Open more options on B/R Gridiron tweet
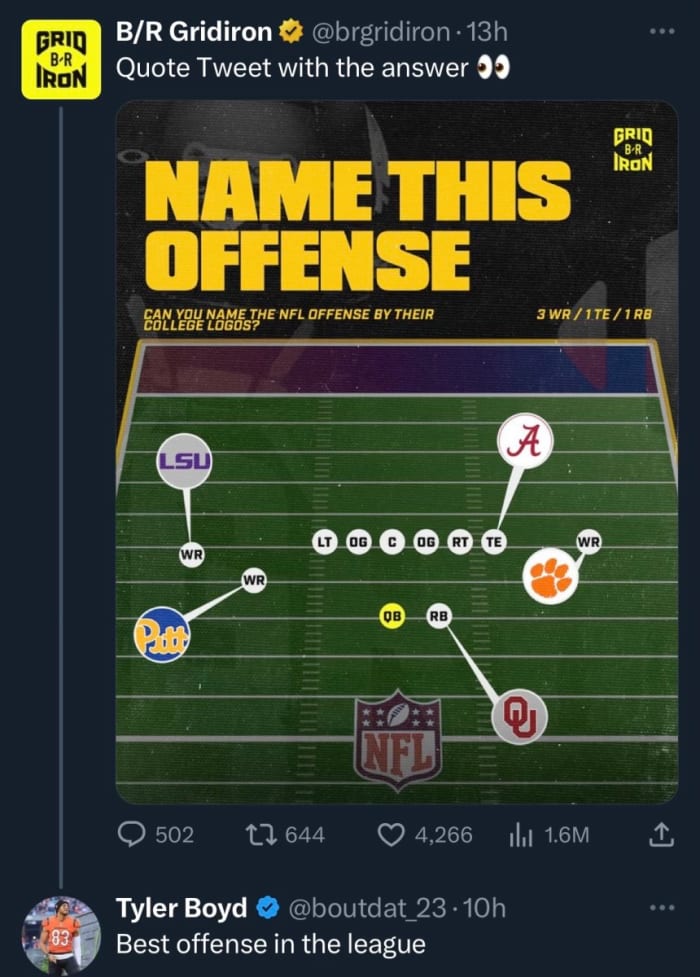Image resolution: width=700 pixels, height=977 pixels. (661, 31)
